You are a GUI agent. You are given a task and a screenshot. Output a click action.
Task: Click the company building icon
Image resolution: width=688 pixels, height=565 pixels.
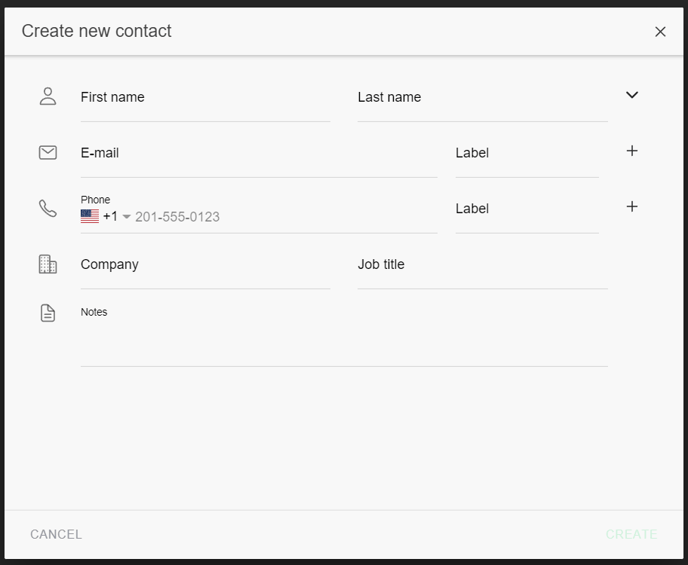pyautogui.click(x=48, y=264)
